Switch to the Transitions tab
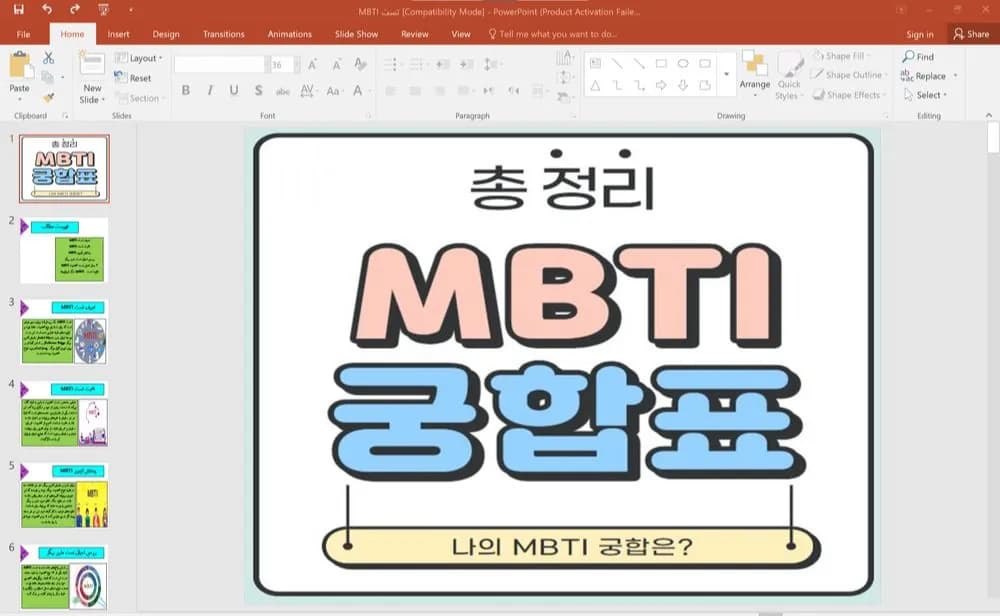Viewport: 1000px width, 616px height. click(x=223, y=34)
